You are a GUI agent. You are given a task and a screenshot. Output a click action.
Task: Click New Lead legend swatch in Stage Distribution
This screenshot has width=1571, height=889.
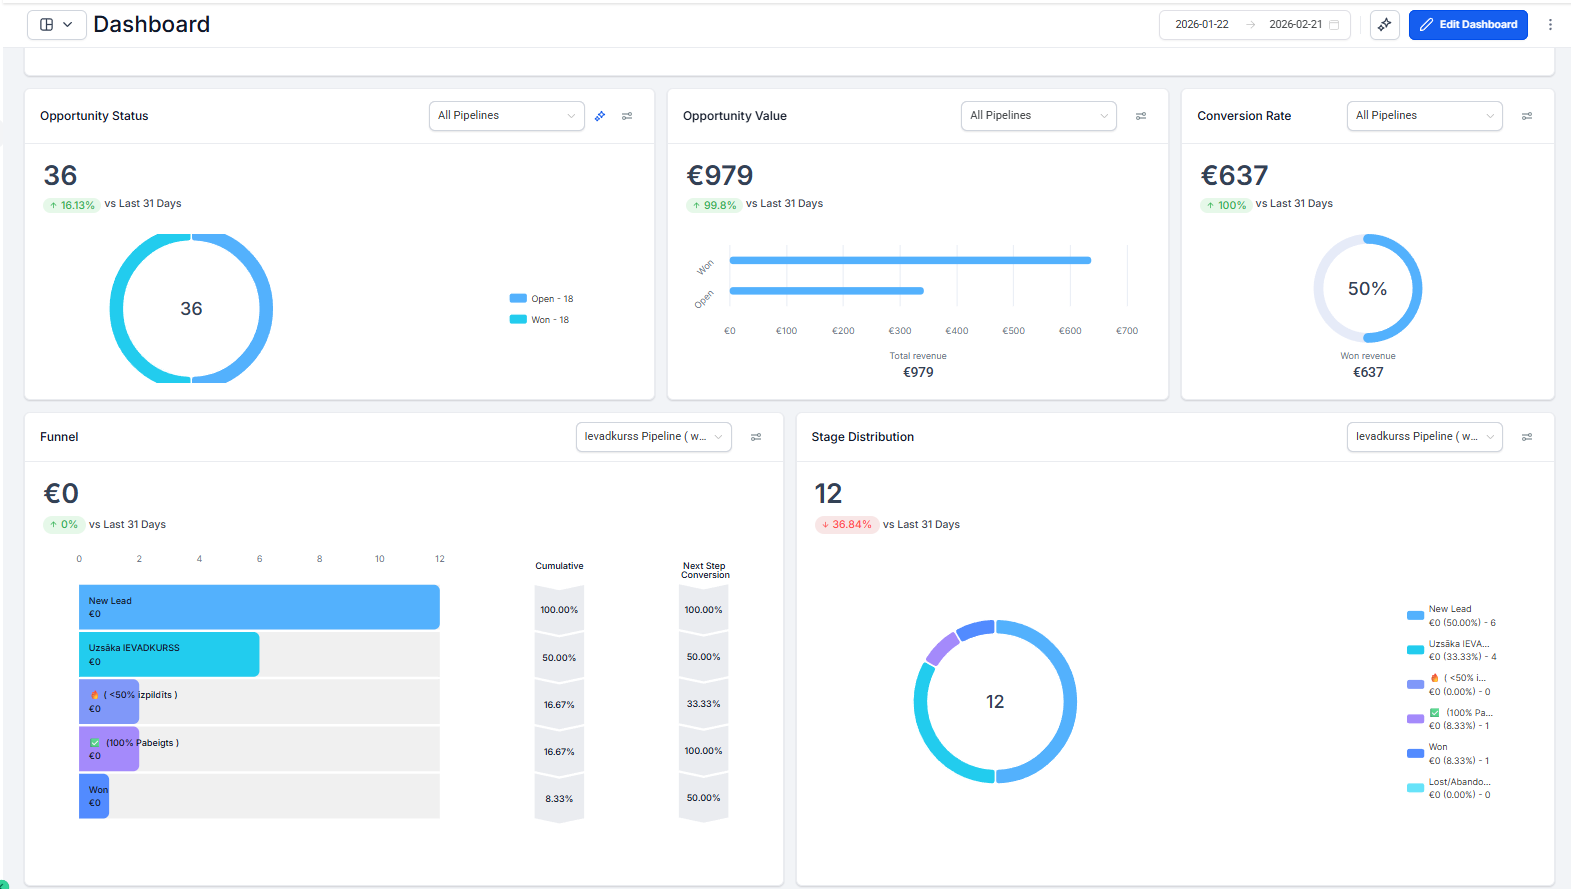(x=1415, y=616)
